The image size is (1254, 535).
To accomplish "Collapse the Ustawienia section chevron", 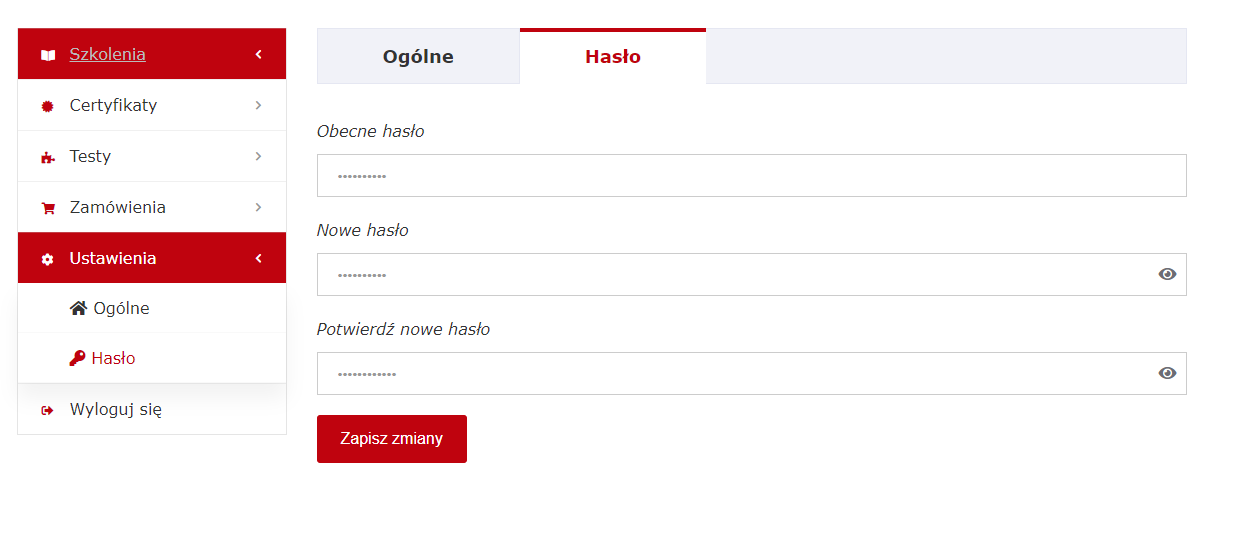I will click(258, 258).
